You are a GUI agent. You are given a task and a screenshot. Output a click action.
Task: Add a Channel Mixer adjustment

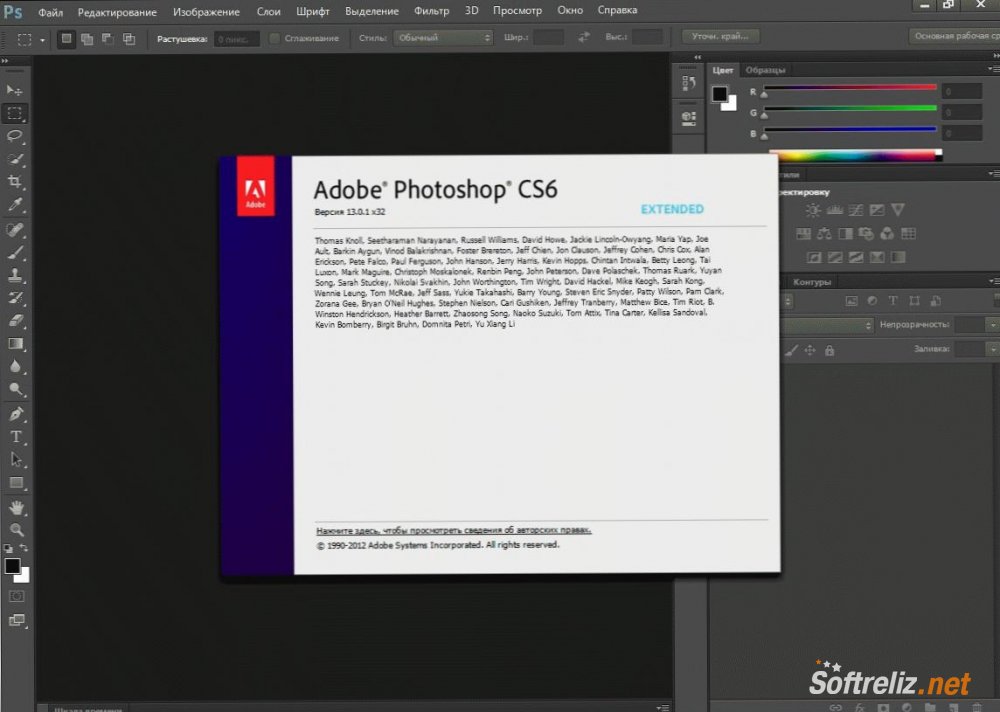[x=887, y=234]
